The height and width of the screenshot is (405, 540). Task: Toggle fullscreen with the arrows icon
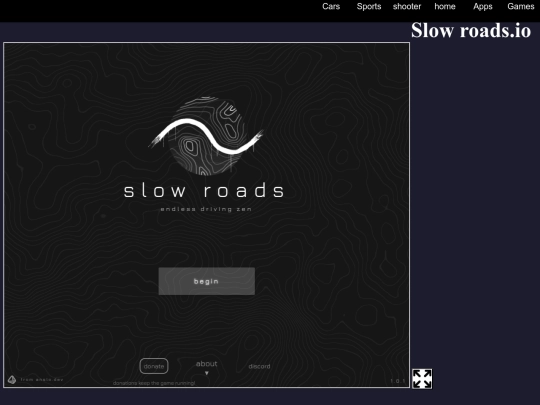422,378
